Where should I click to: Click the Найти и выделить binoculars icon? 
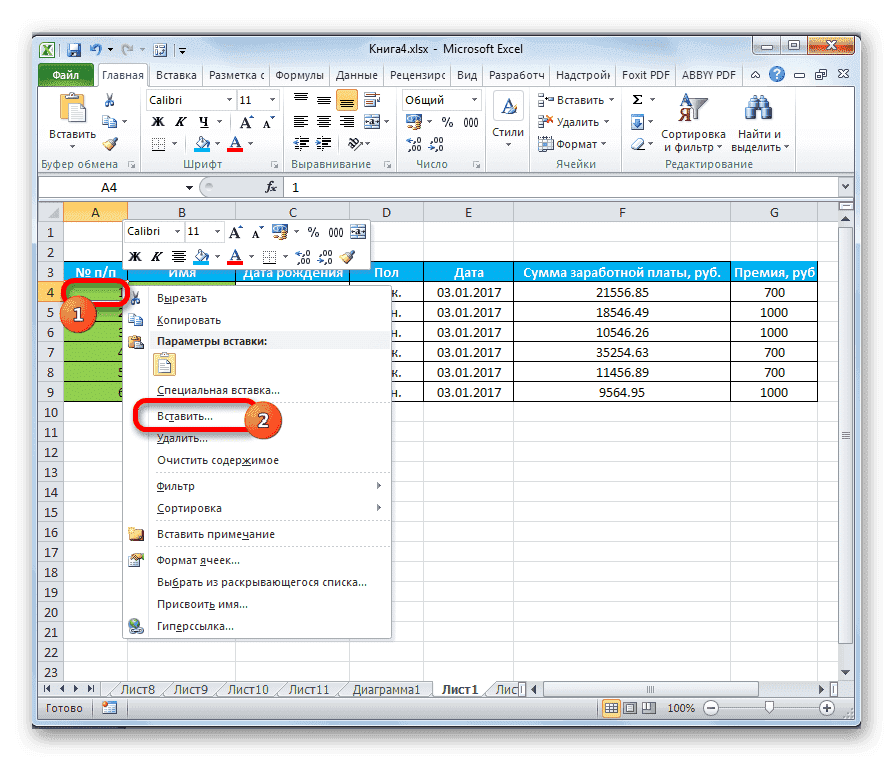pos(757,105)
